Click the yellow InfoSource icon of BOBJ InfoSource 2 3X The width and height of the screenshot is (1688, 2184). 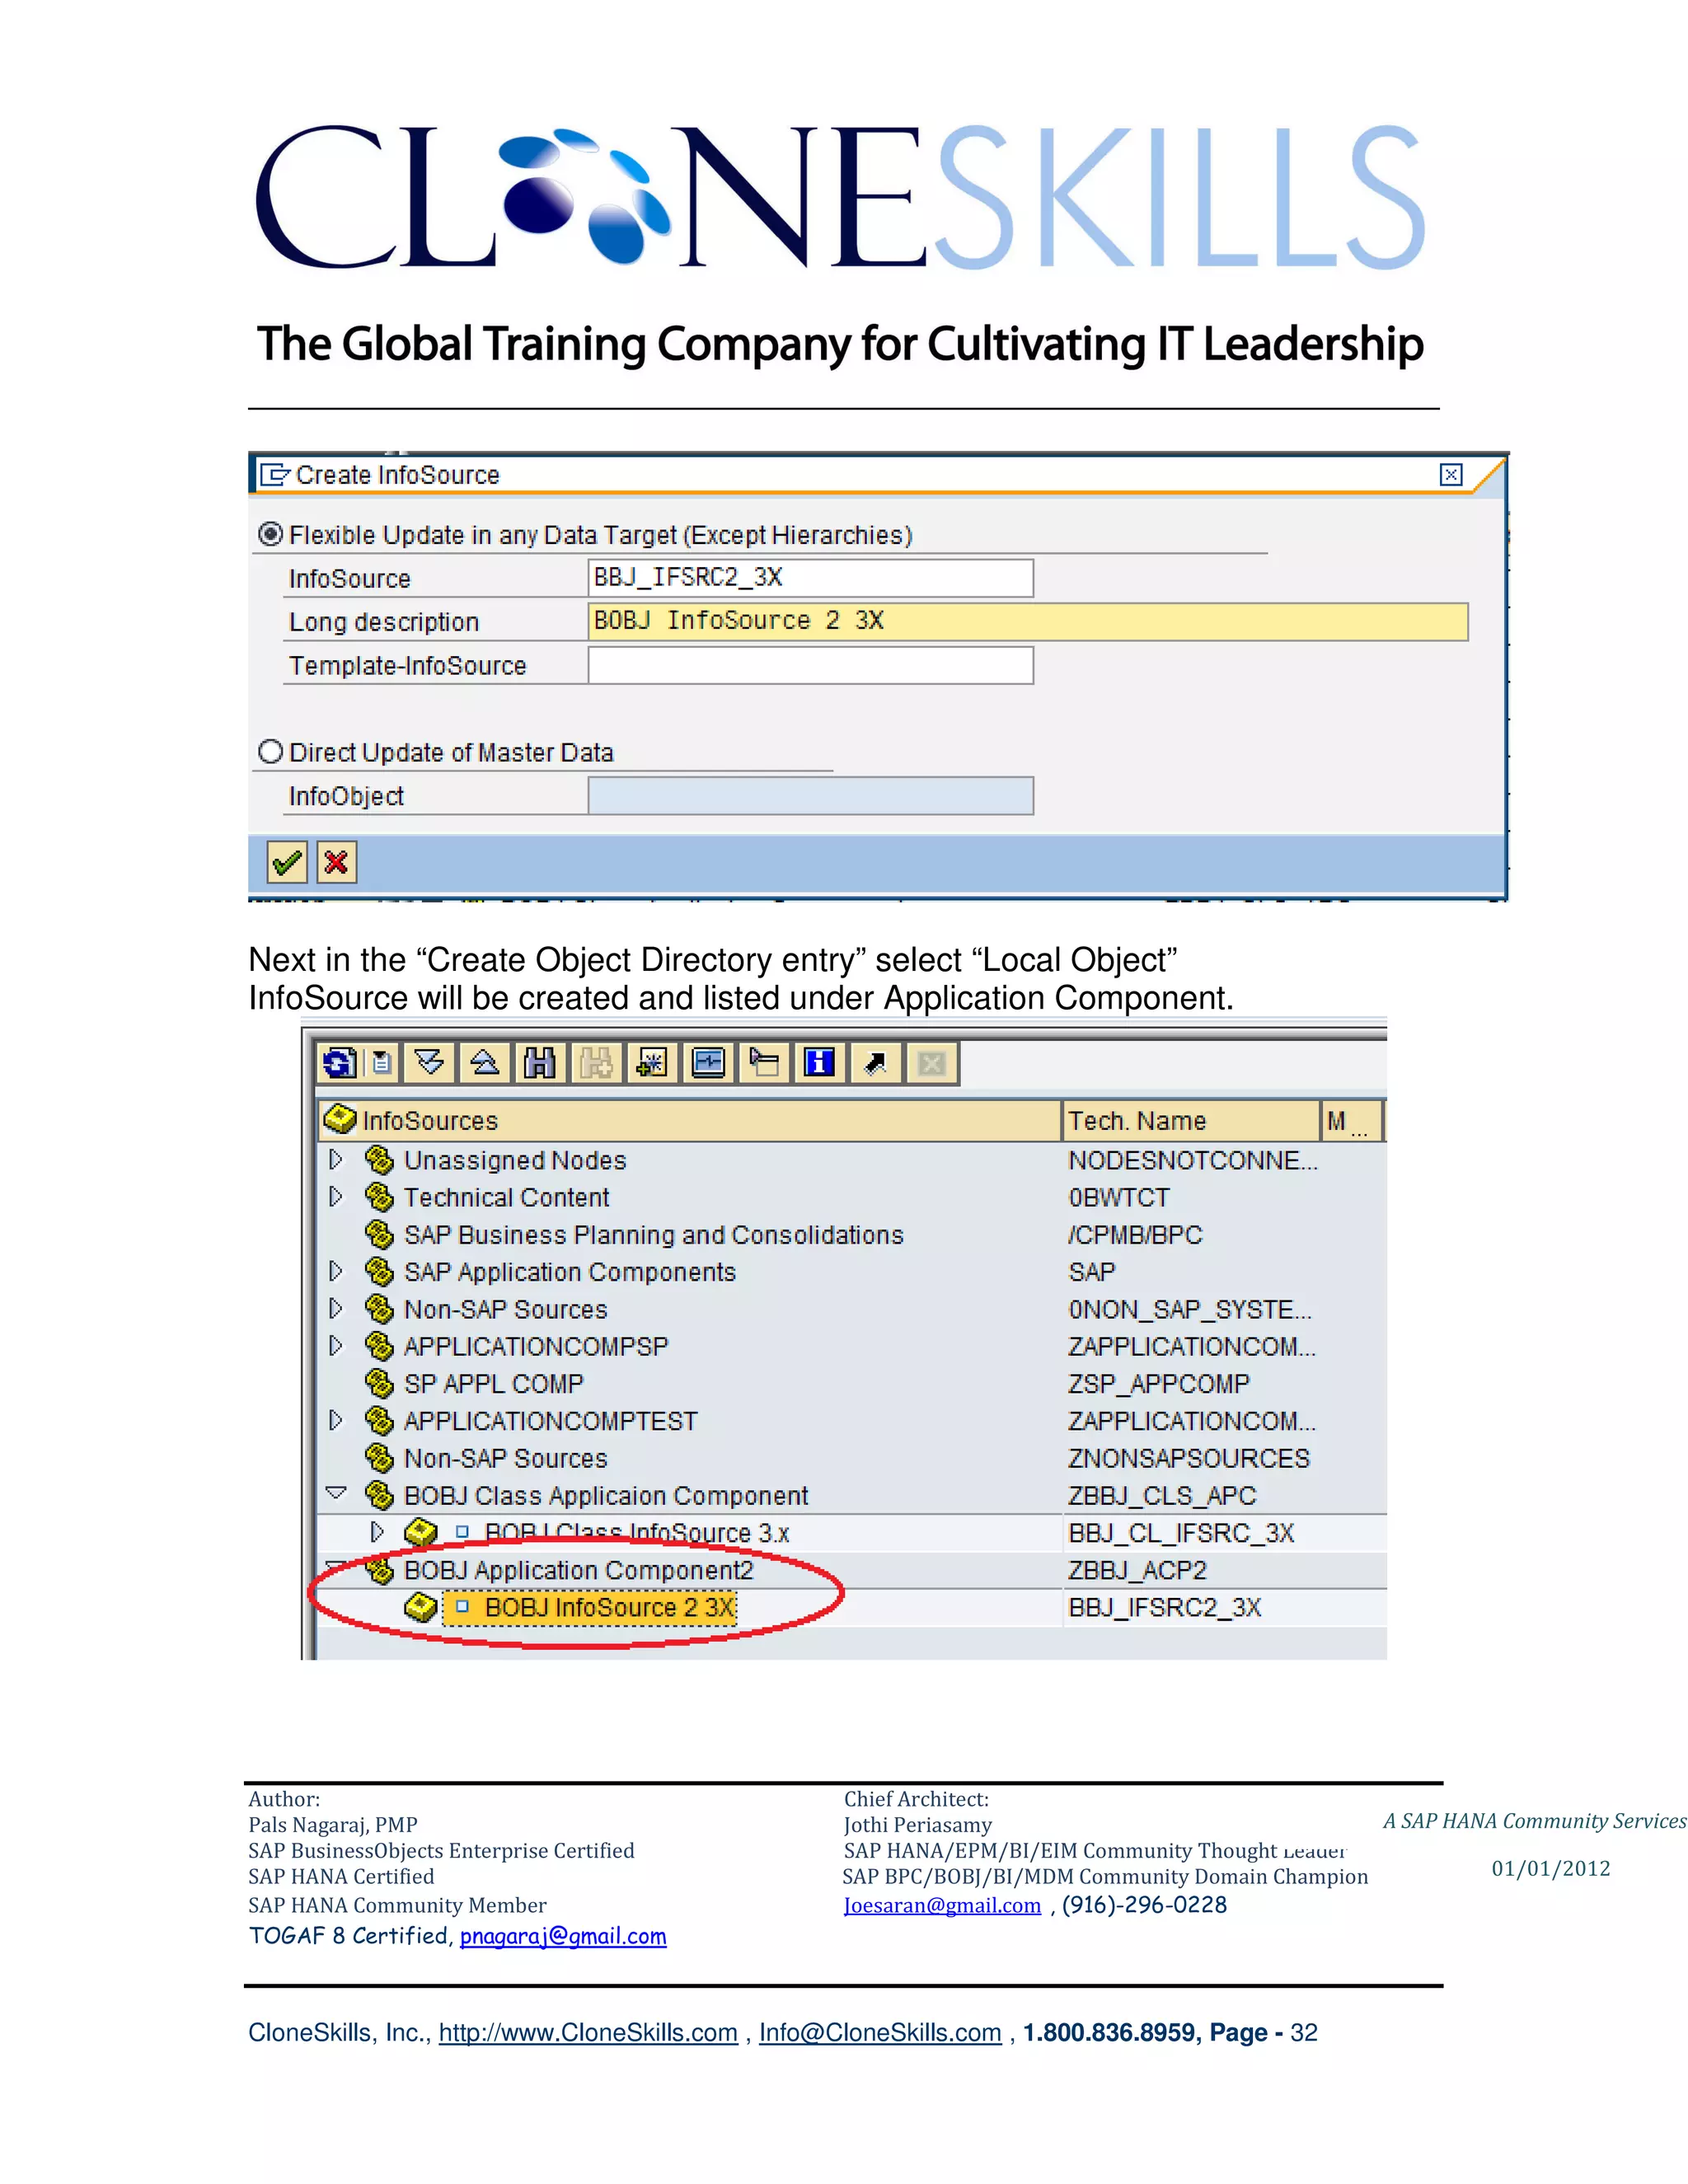(x=421, y=1608)
